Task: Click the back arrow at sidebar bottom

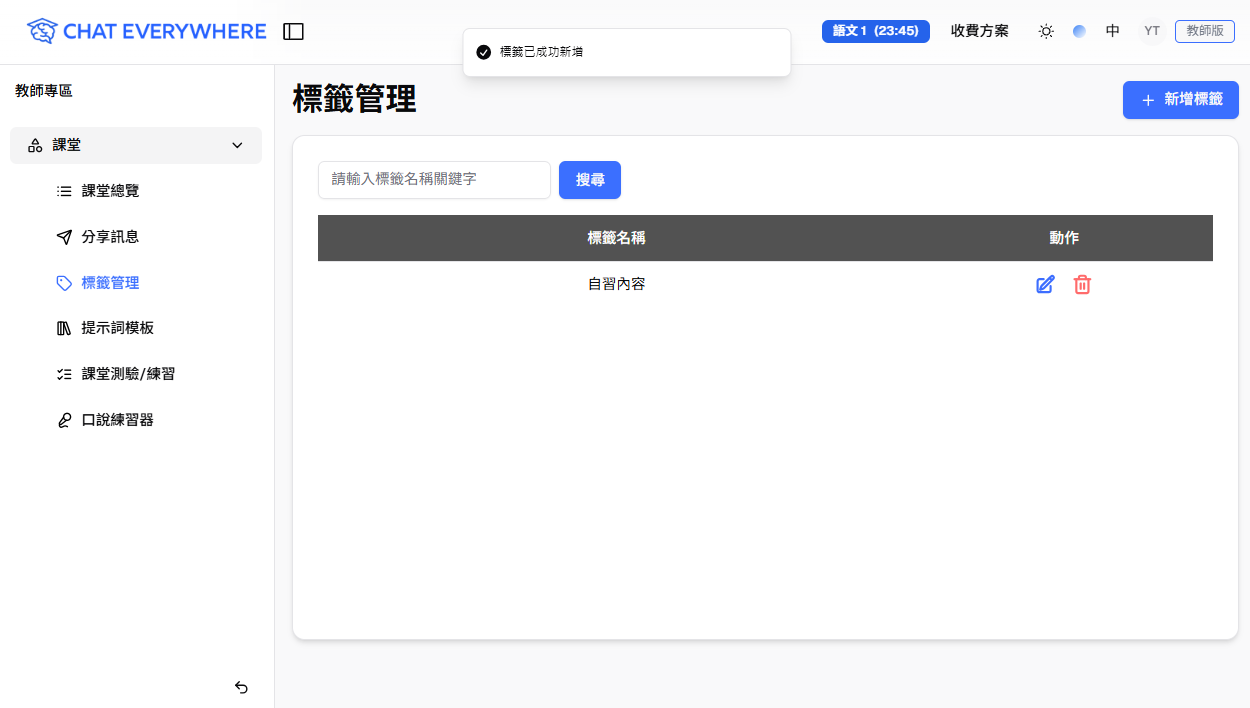Action: [x=241, y=687]
